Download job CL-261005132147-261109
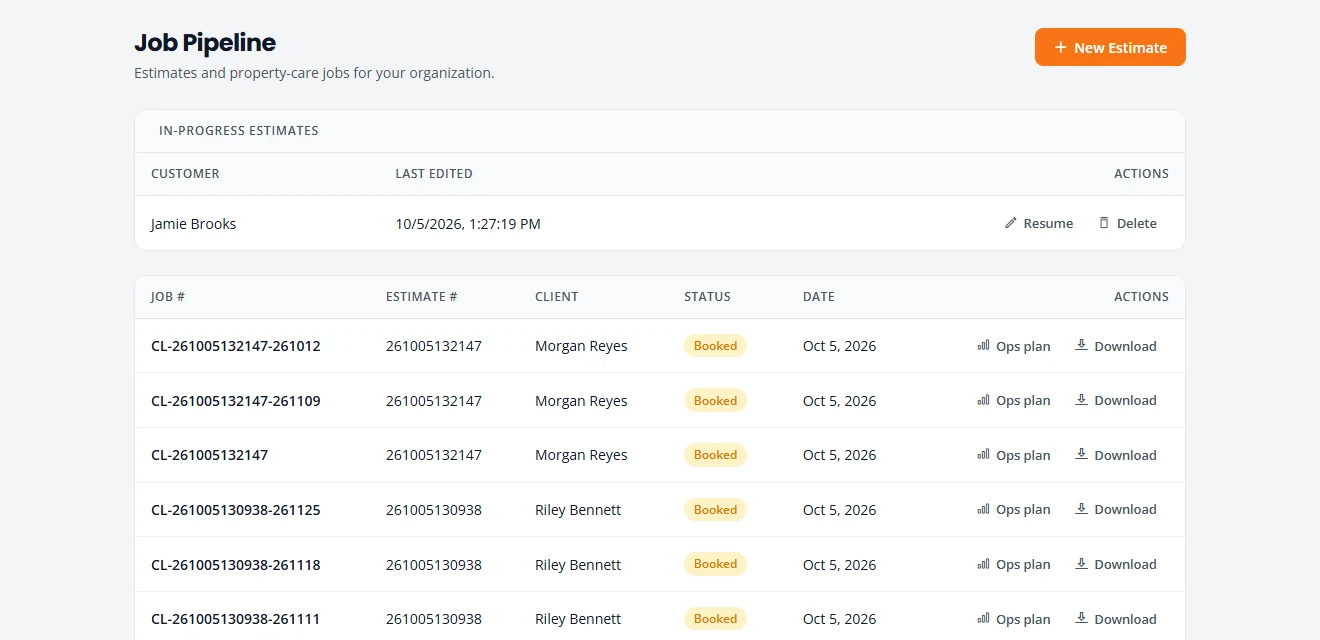This screenshot has width=1320, height=640. coord(1115,400)
